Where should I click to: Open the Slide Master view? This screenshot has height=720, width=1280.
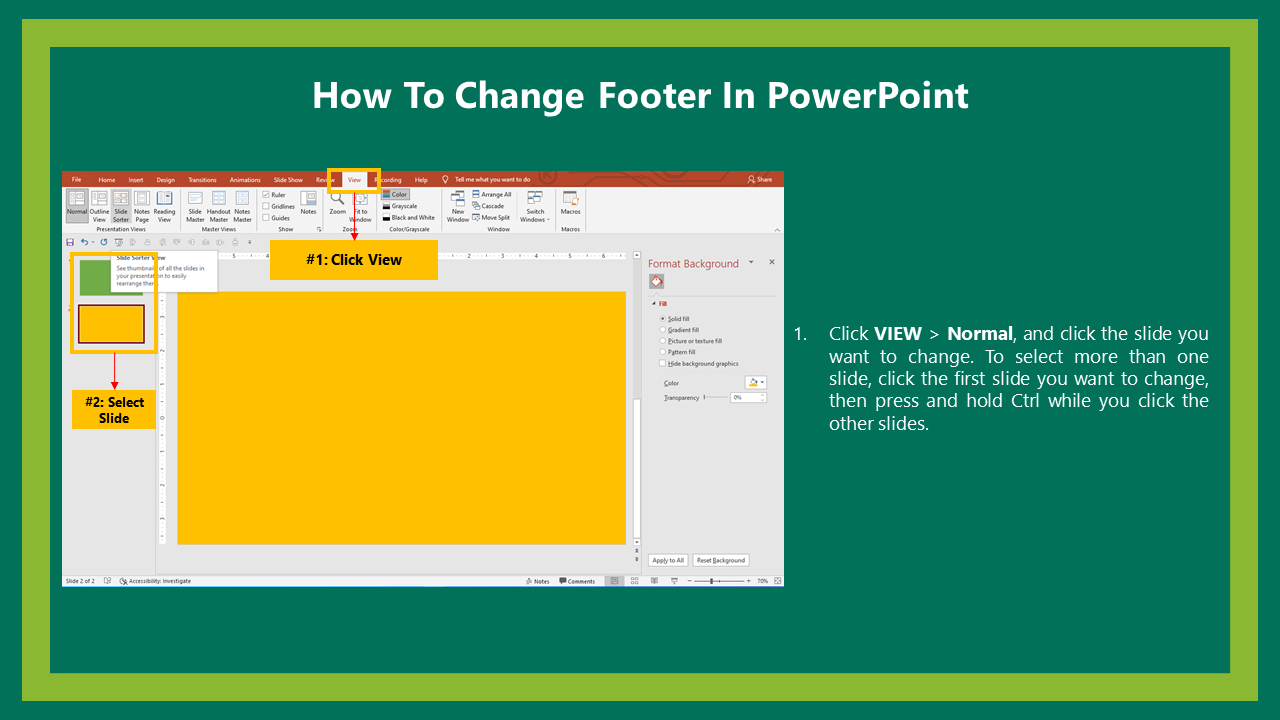tap(195, 206)
